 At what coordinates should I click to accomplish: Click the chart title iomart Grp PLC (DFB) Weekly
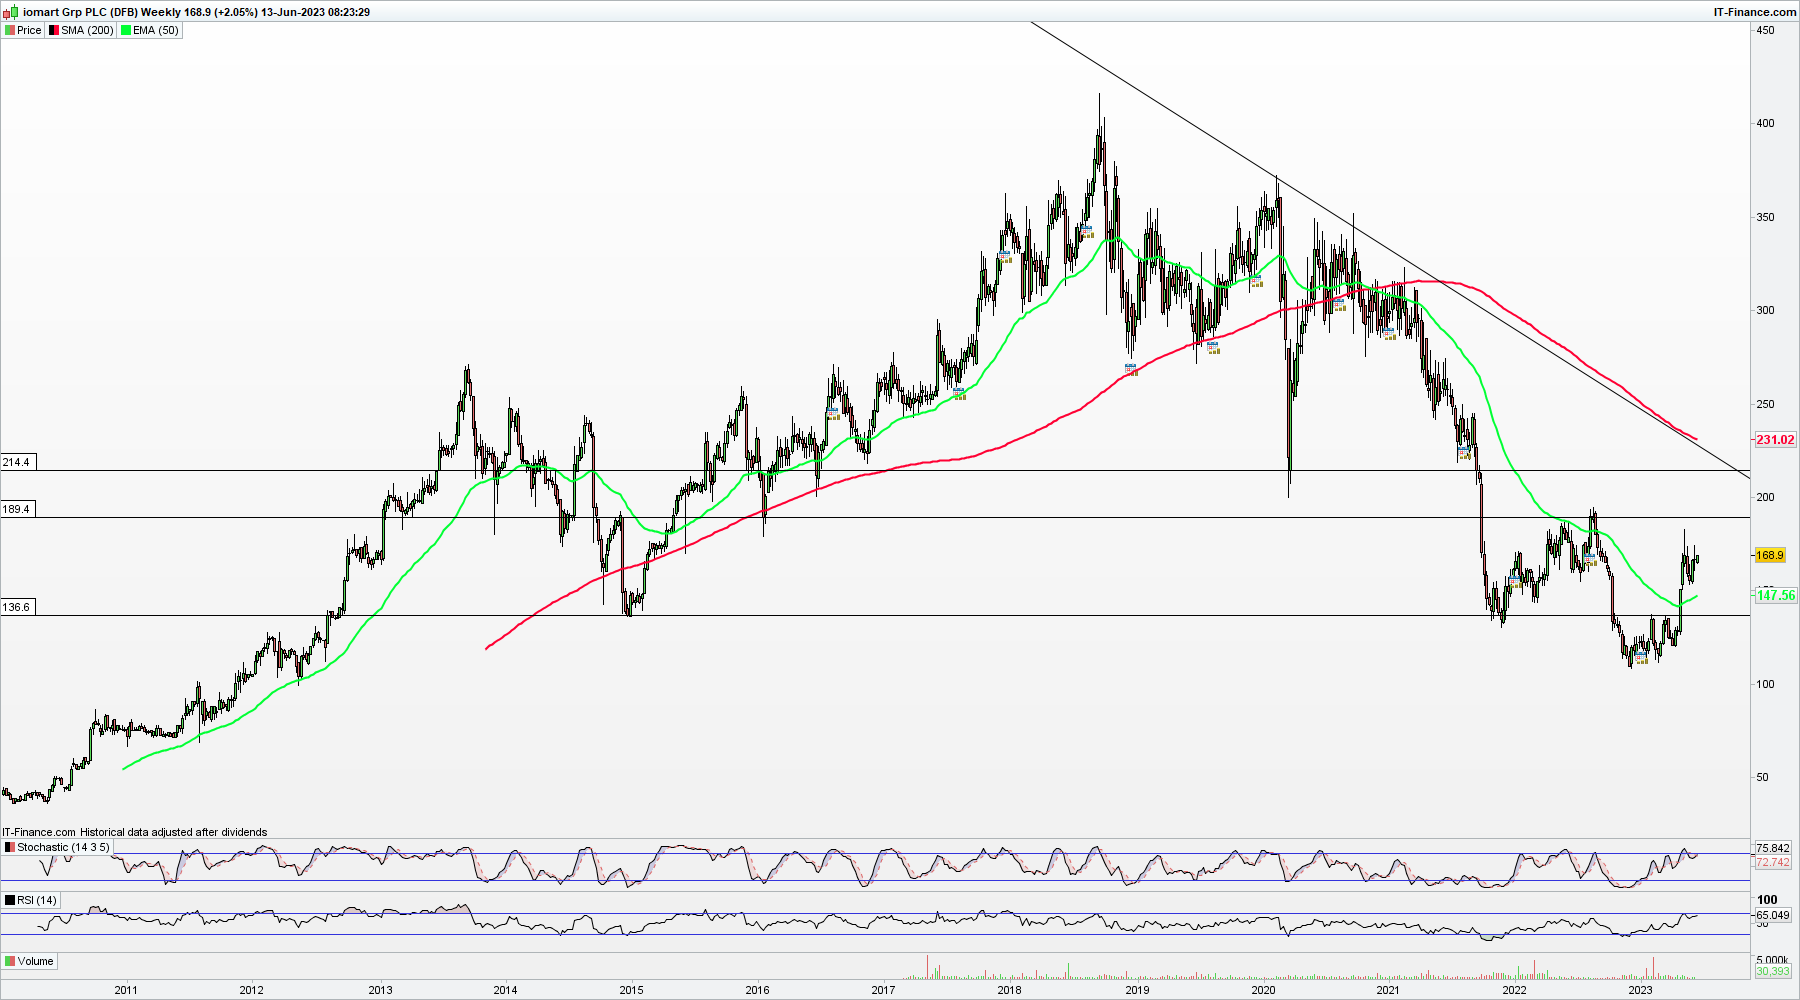tap(101, 12)
